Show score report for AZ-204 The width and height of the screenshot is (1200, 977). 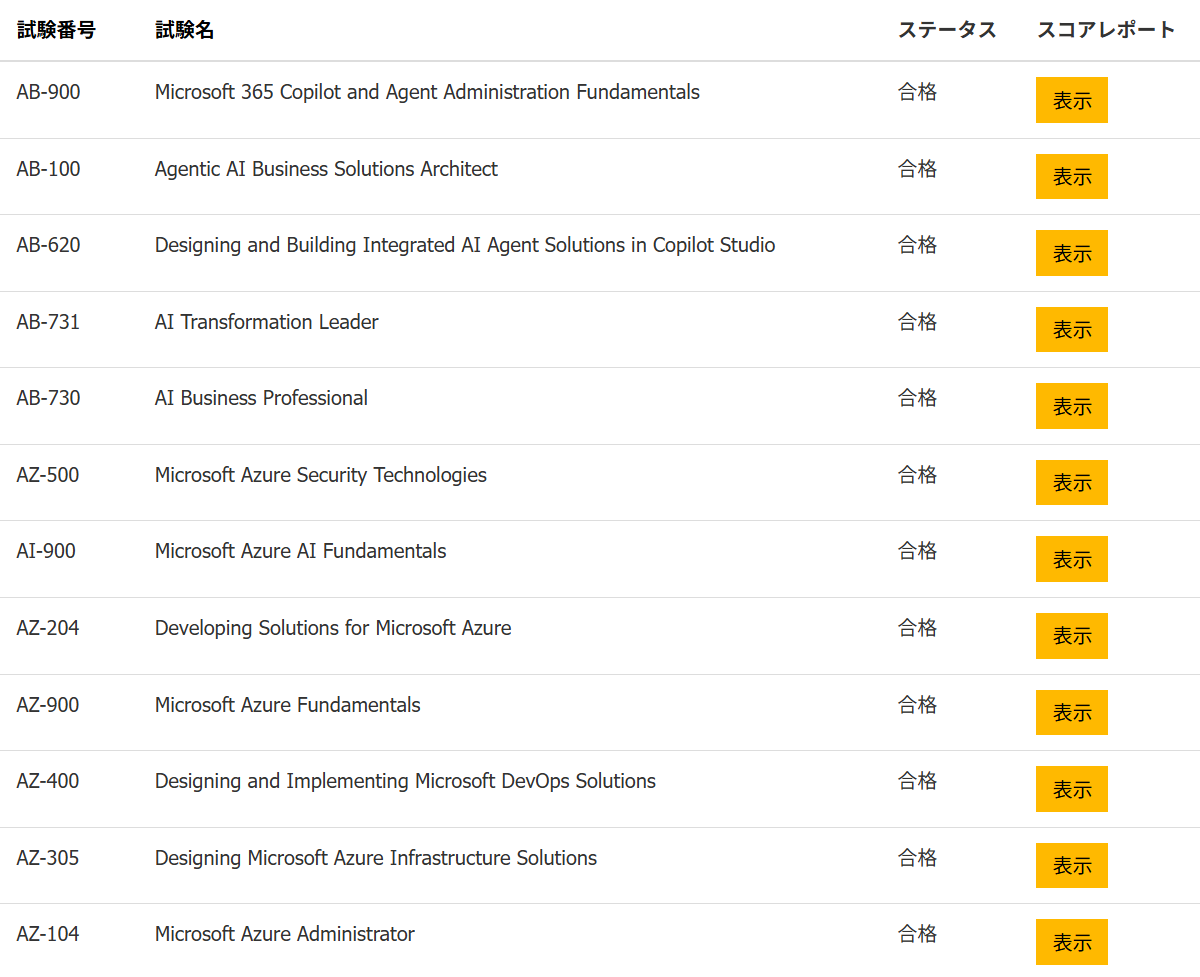(x=1072, y=636)
